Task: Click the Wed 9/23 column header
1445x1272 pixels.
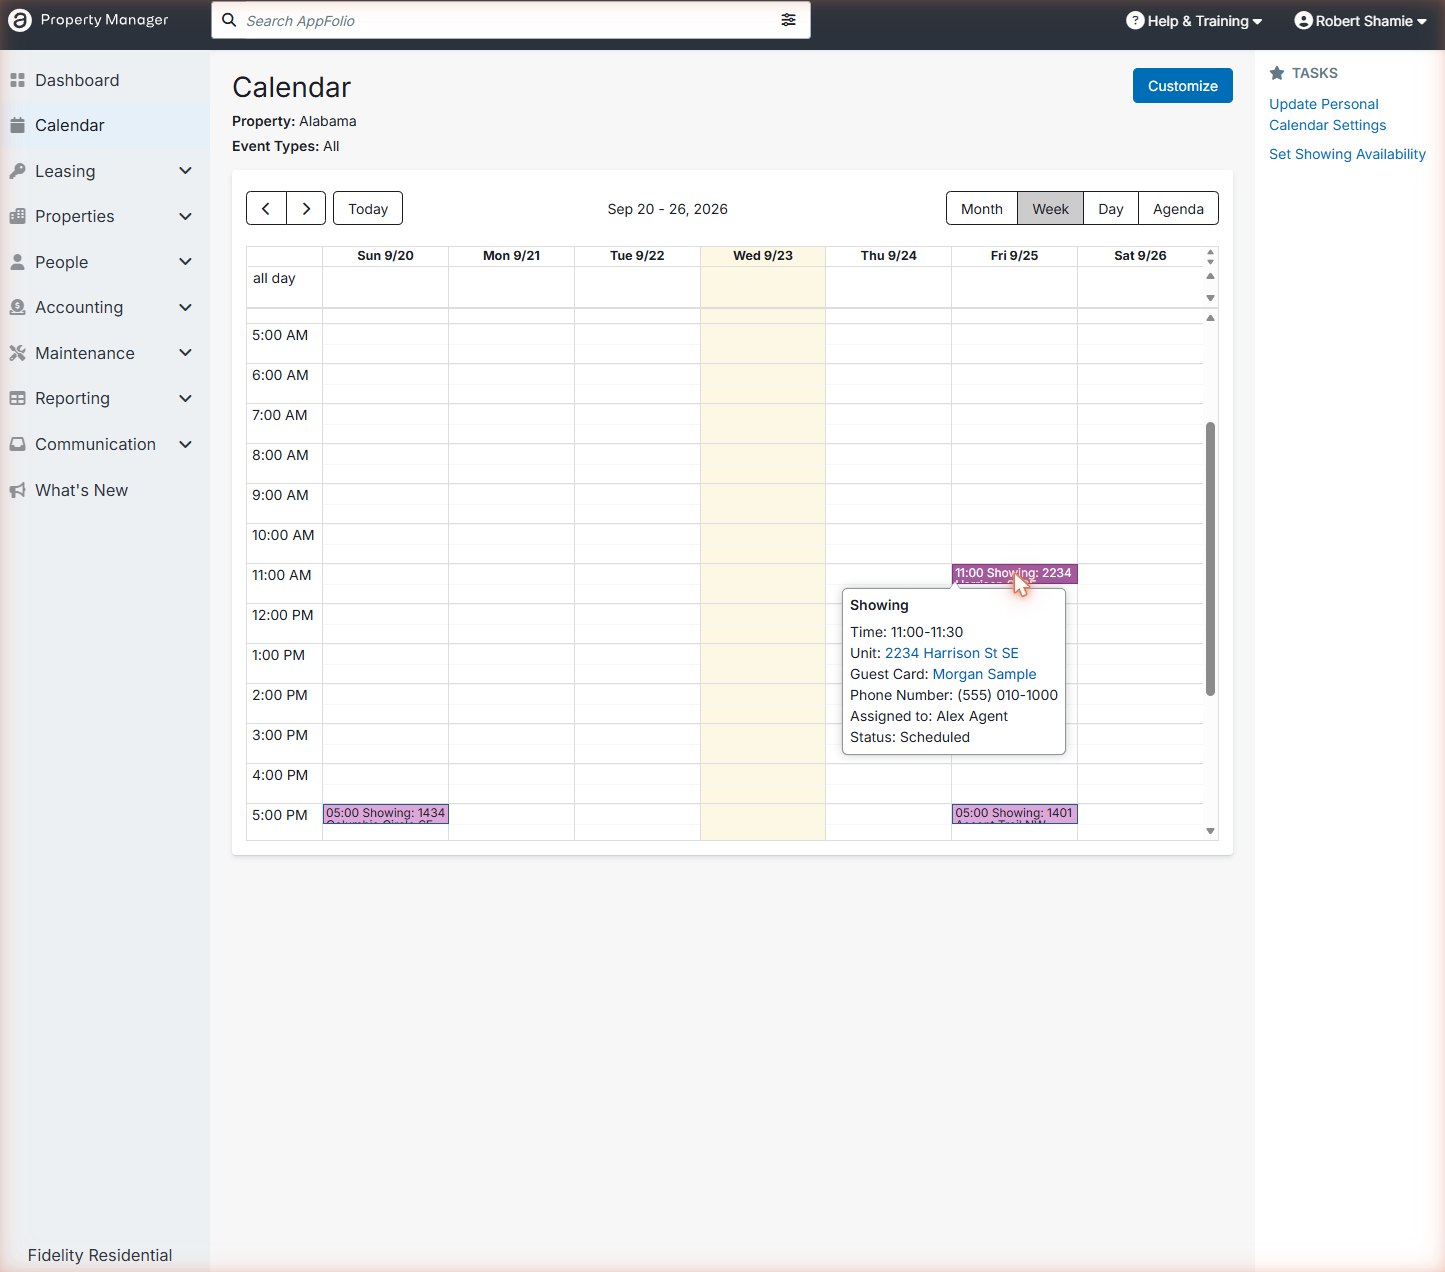Action: point(763,256)
